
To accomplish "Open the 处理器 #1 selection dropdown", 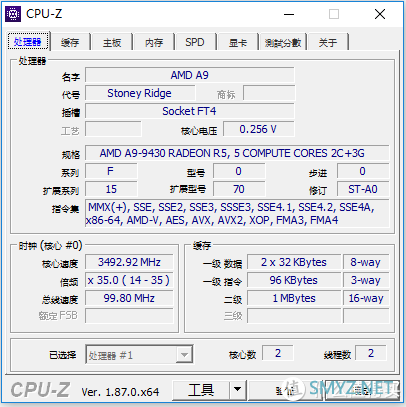I will click(139, 355).
